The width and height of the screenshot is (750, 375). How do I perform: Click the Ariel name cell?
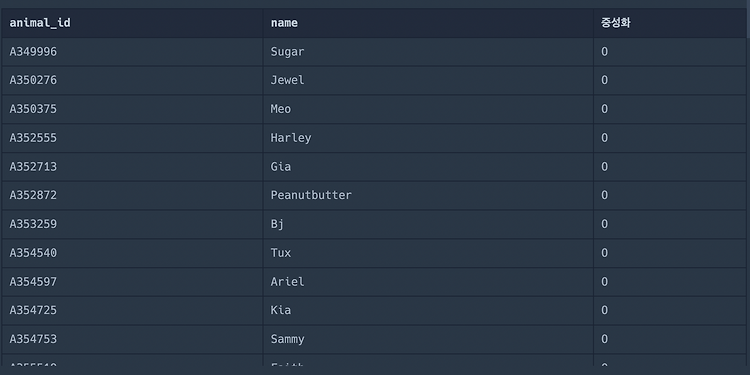(428, 282)
